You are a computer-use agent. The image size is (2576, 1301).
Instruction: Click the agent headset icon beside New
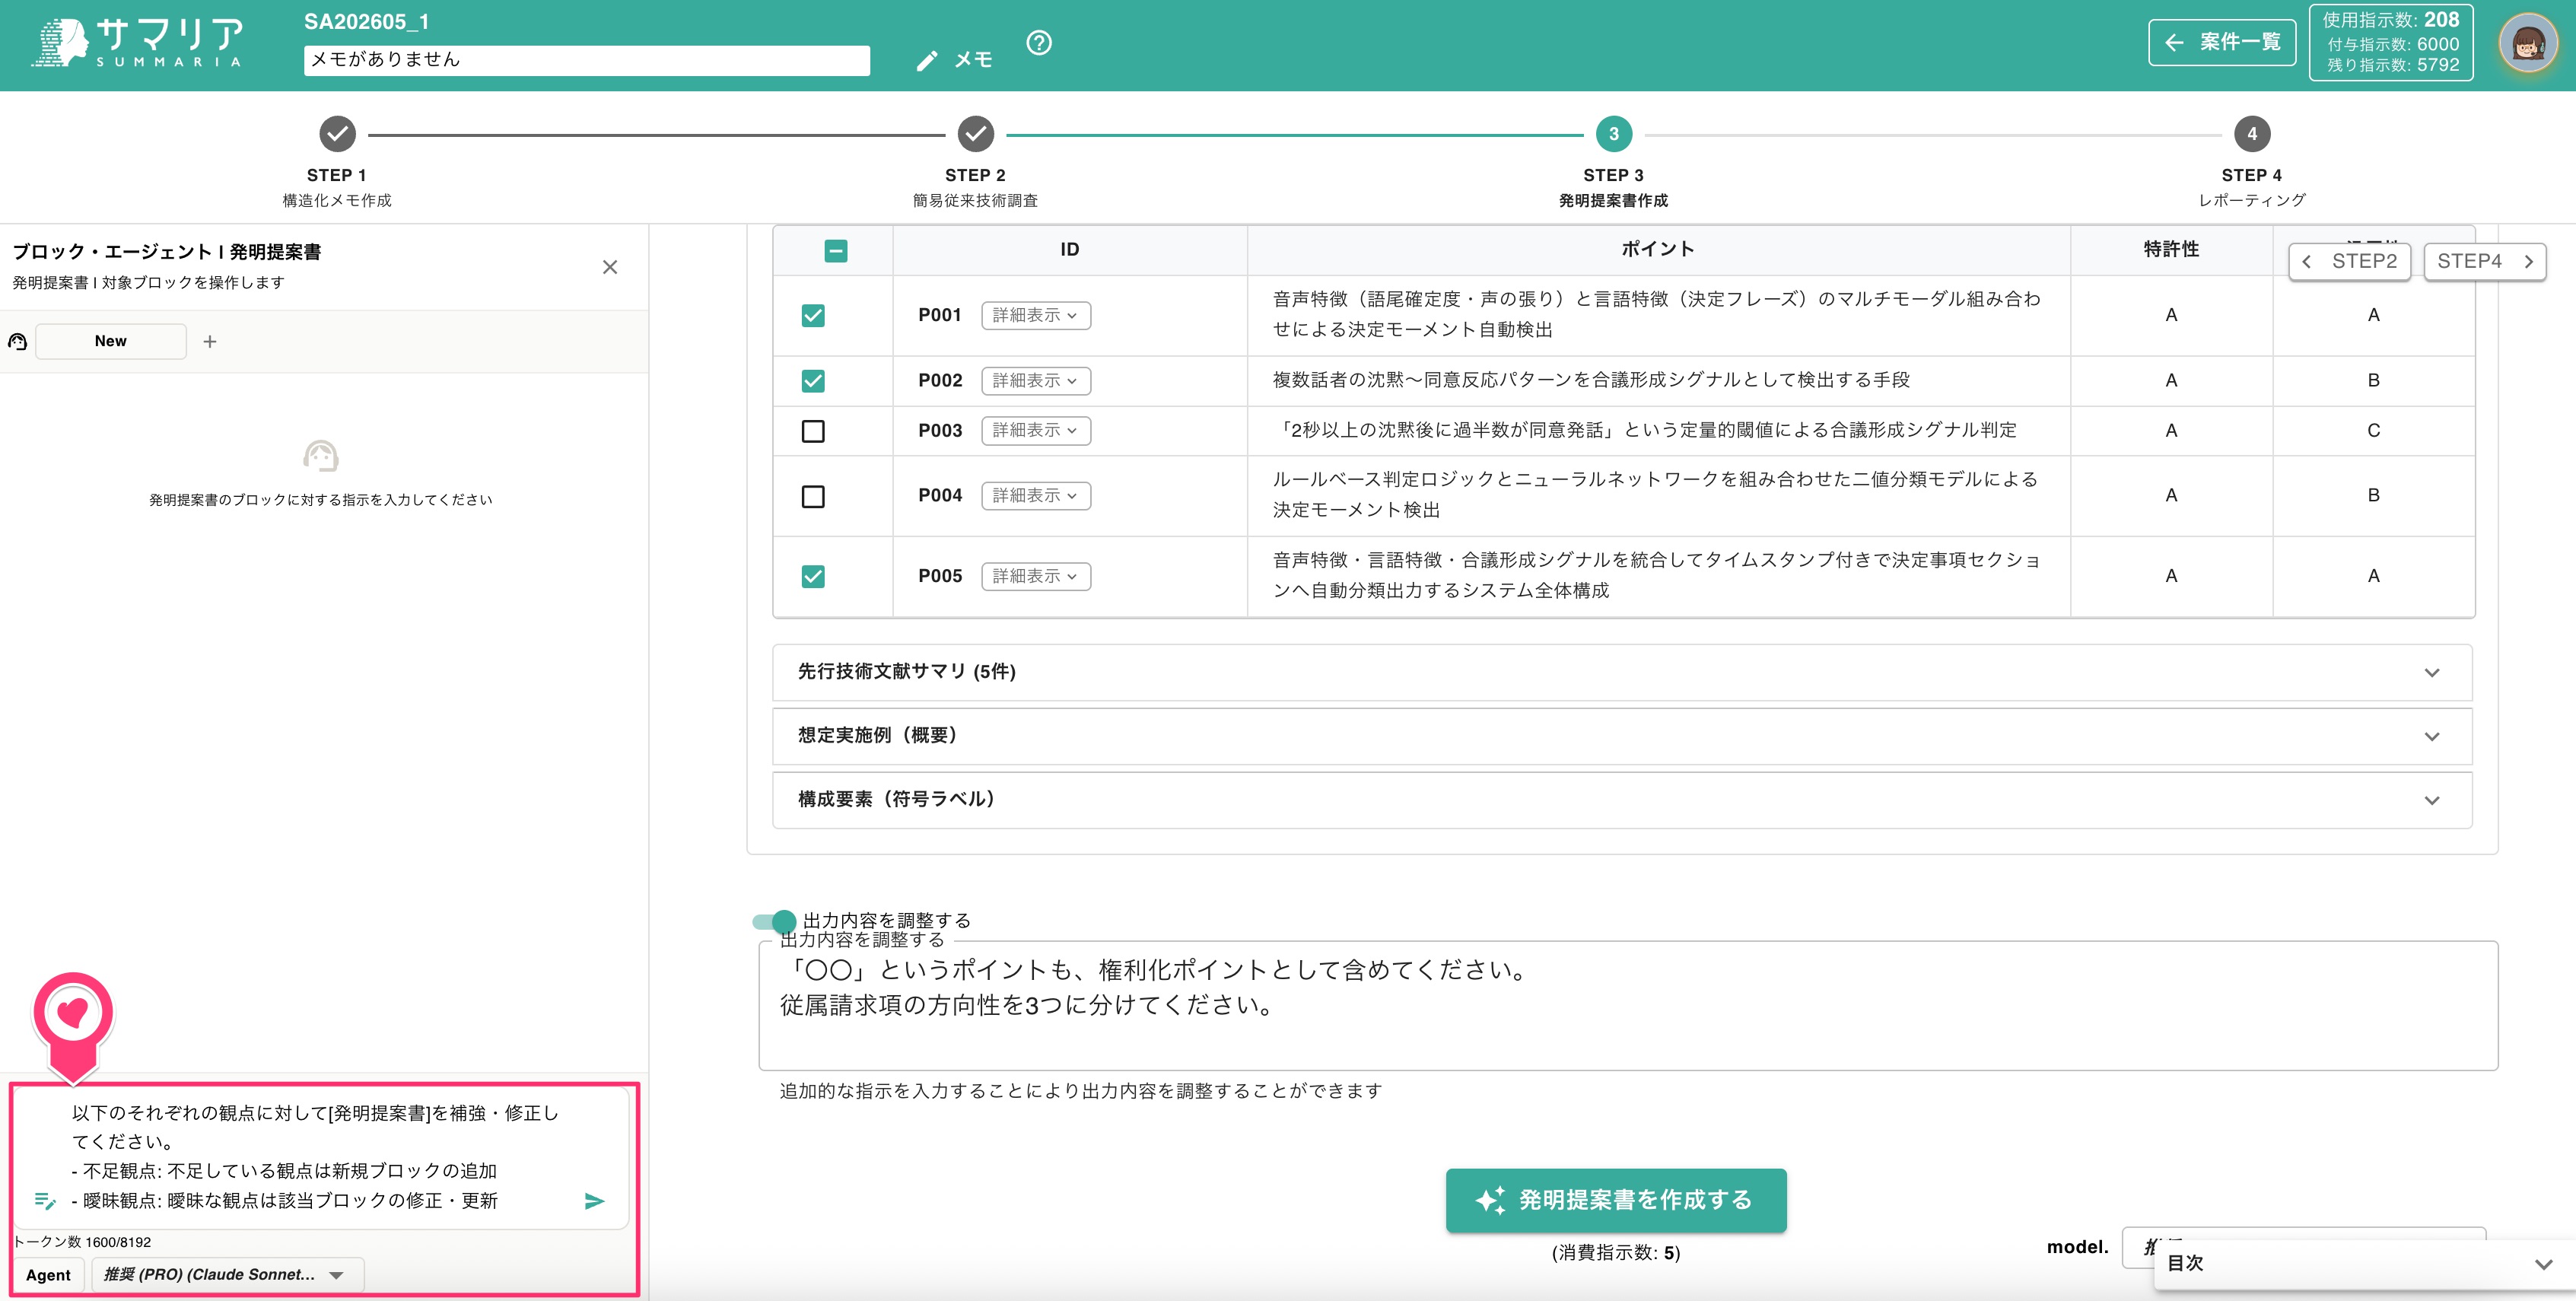point(18,342)
